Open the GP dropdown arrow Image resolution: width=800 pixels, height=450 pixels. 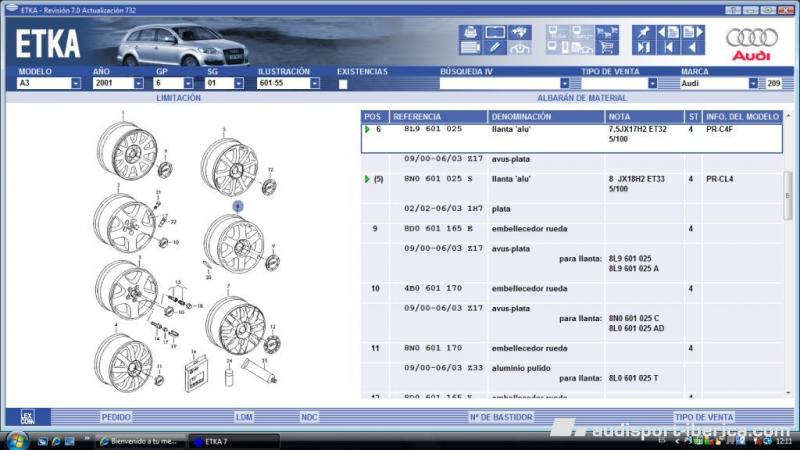click(188, 83)
